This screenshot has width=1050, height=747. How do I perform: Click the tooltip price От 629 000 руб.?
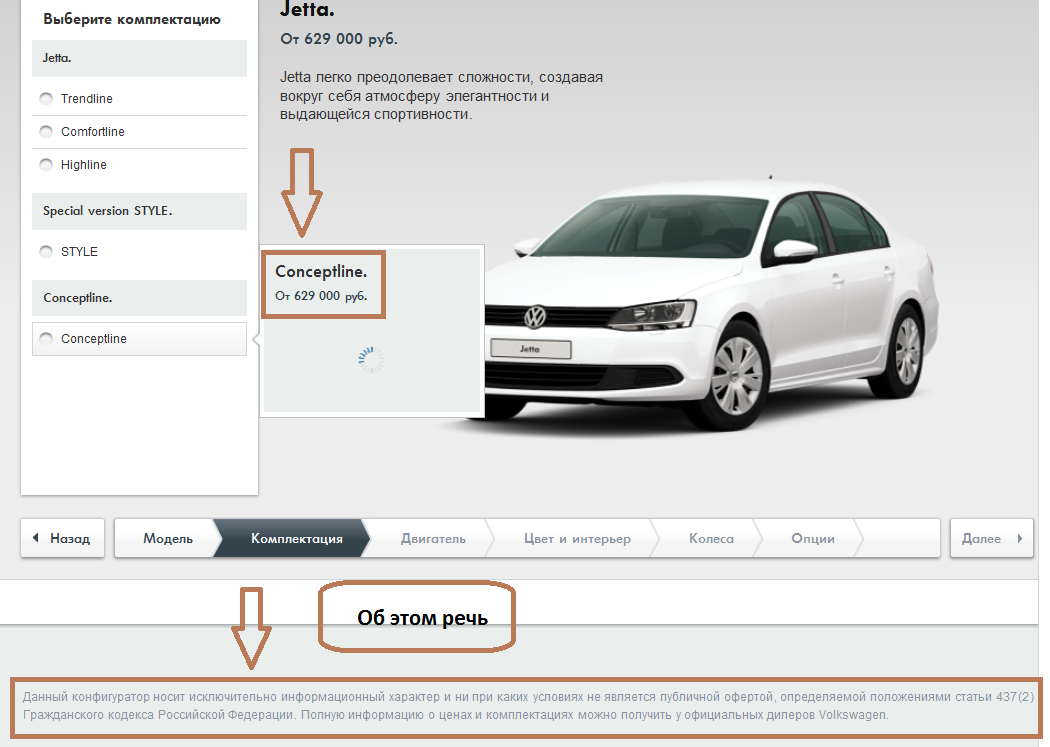(x=321, y=296)
